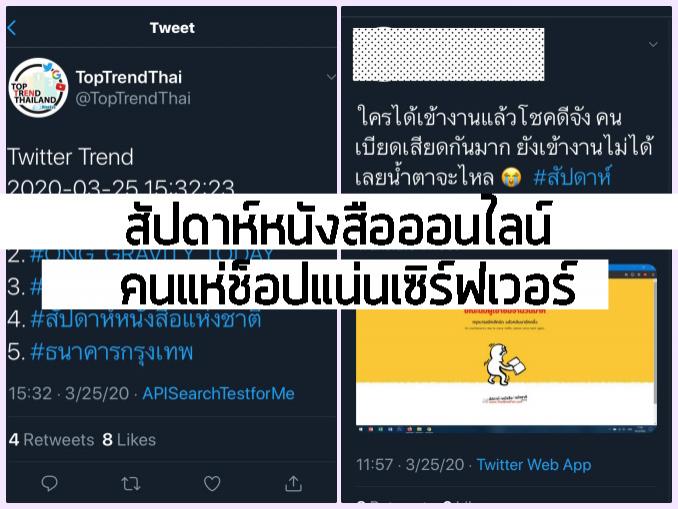Expand right tweet options chevron

(653, 44)
